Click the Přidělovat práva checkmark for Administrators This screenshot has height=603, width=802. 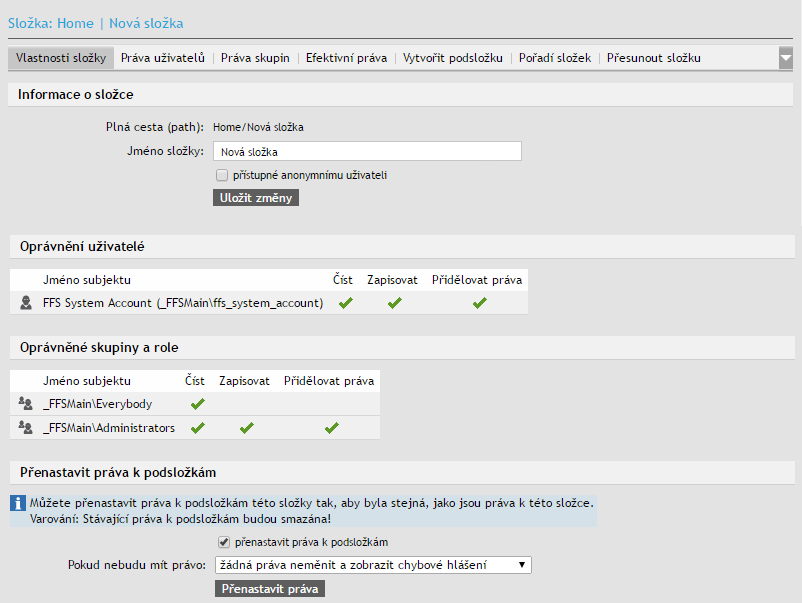pyautogui.click(x=331, y=428)
